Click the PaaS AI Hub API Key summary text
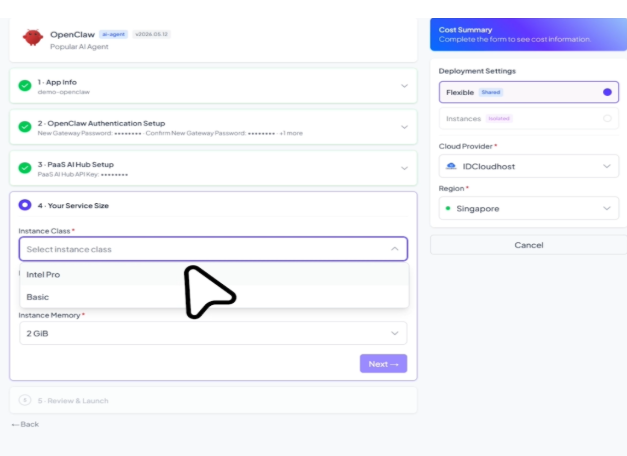 pyautogui.click(x=83, y=174)
